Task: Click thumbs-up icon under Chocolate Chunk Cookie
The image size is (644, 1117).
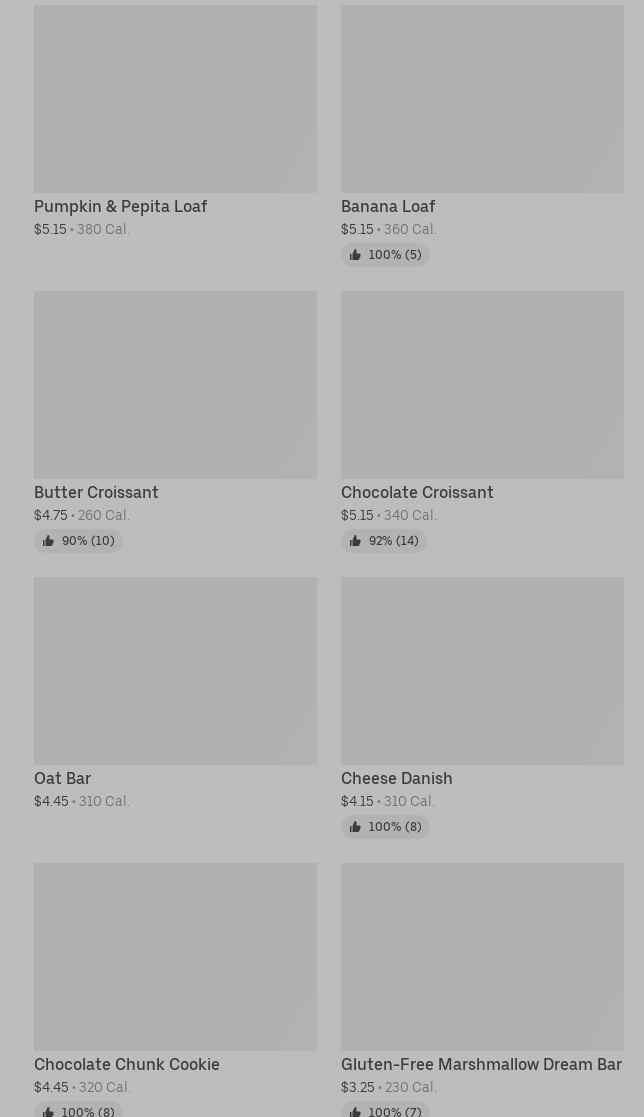Action: point(48,1111)
